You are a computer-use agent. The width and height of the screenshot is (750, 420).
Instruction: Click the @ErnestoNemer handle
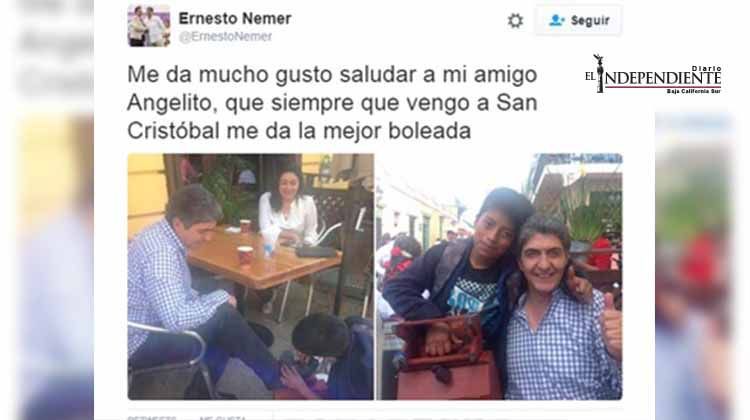pos(225,37)
